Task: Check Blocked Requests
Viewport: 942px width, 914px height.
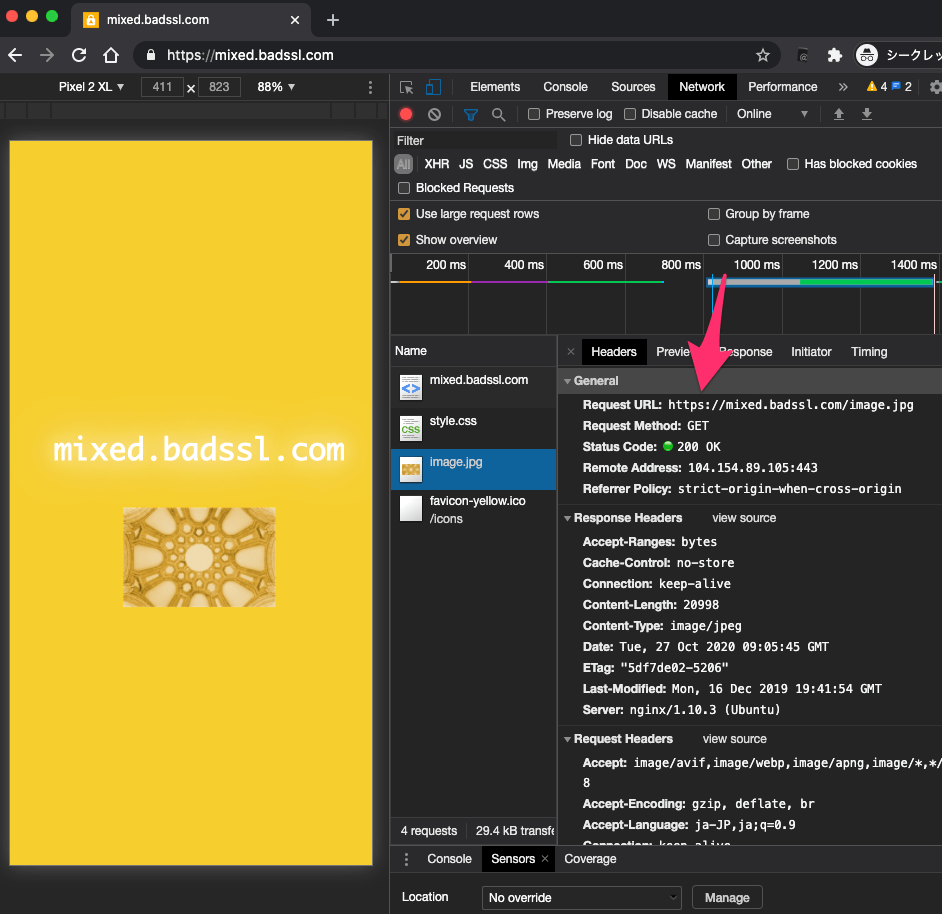Action: pos(404,188)
